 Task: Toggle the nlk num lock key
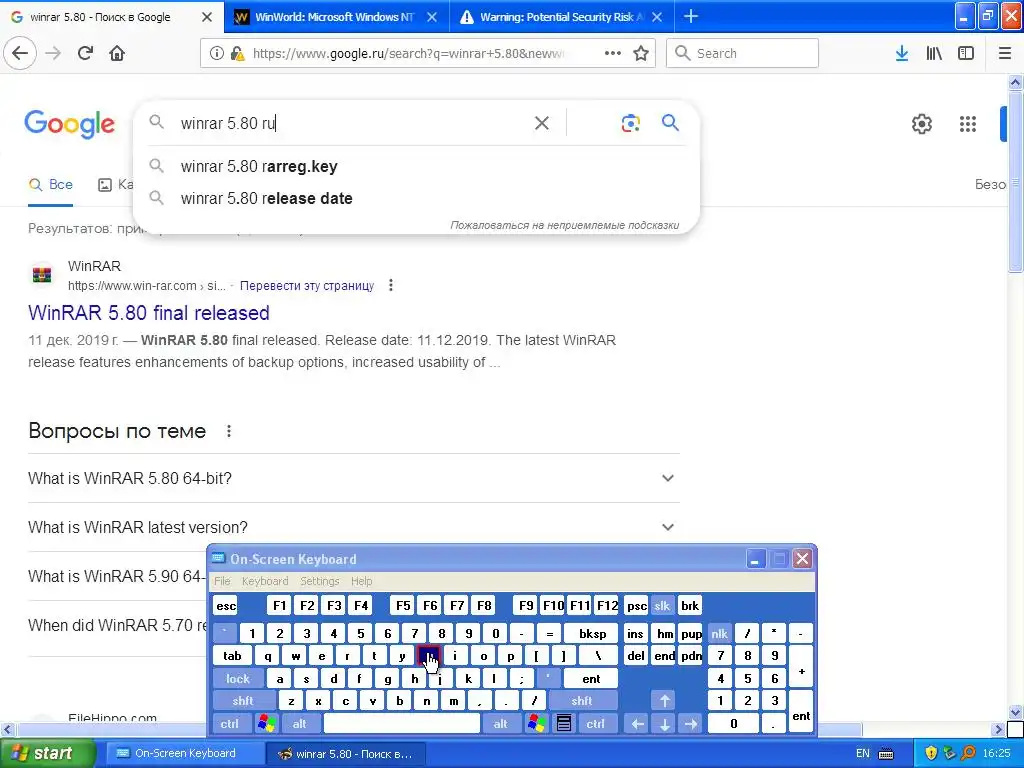pos(719,633)
